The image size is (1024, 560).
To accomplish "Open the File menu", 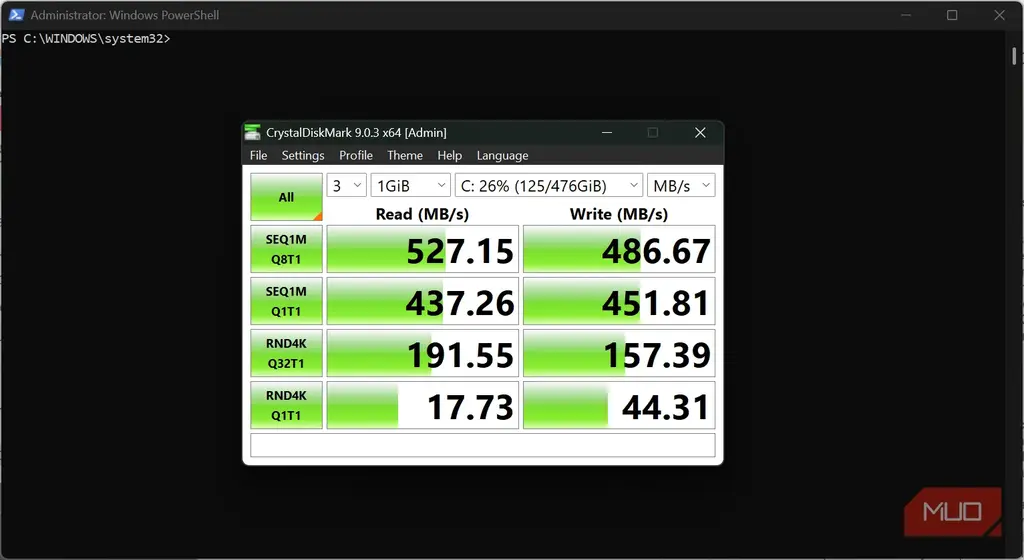I will 258,155.
